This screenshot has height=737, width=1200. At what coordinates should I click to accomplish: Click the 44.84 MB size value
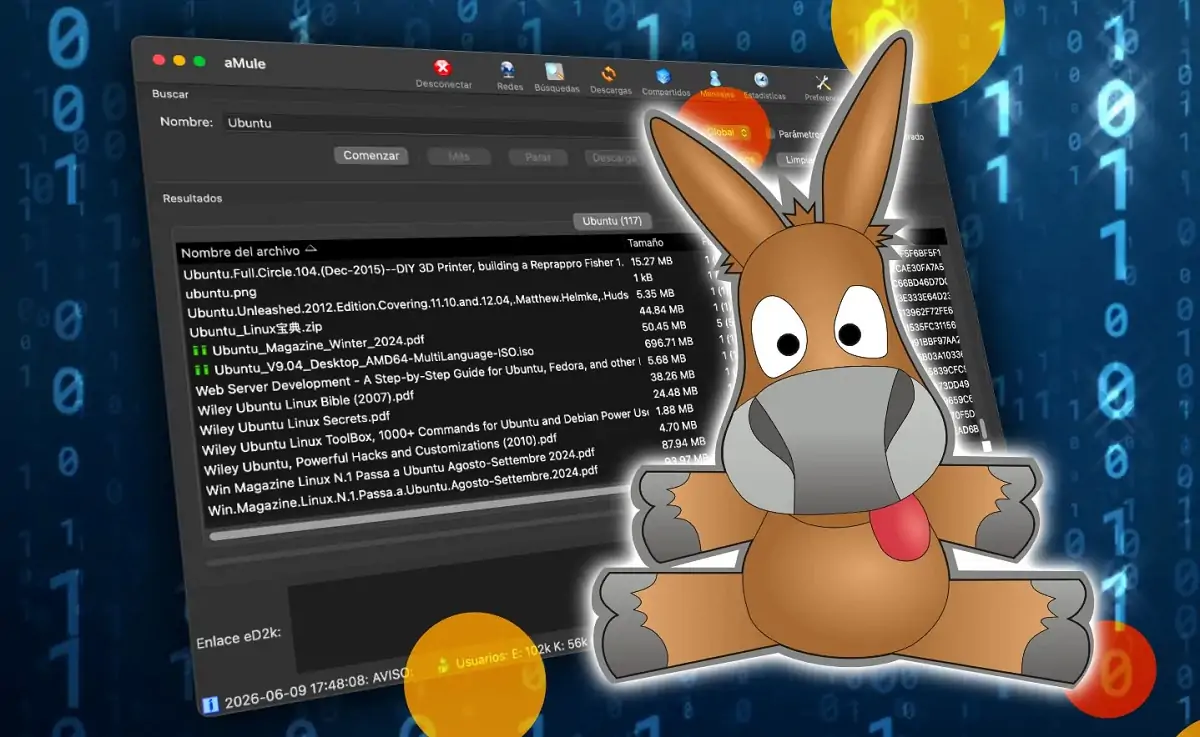coord(660,309)
